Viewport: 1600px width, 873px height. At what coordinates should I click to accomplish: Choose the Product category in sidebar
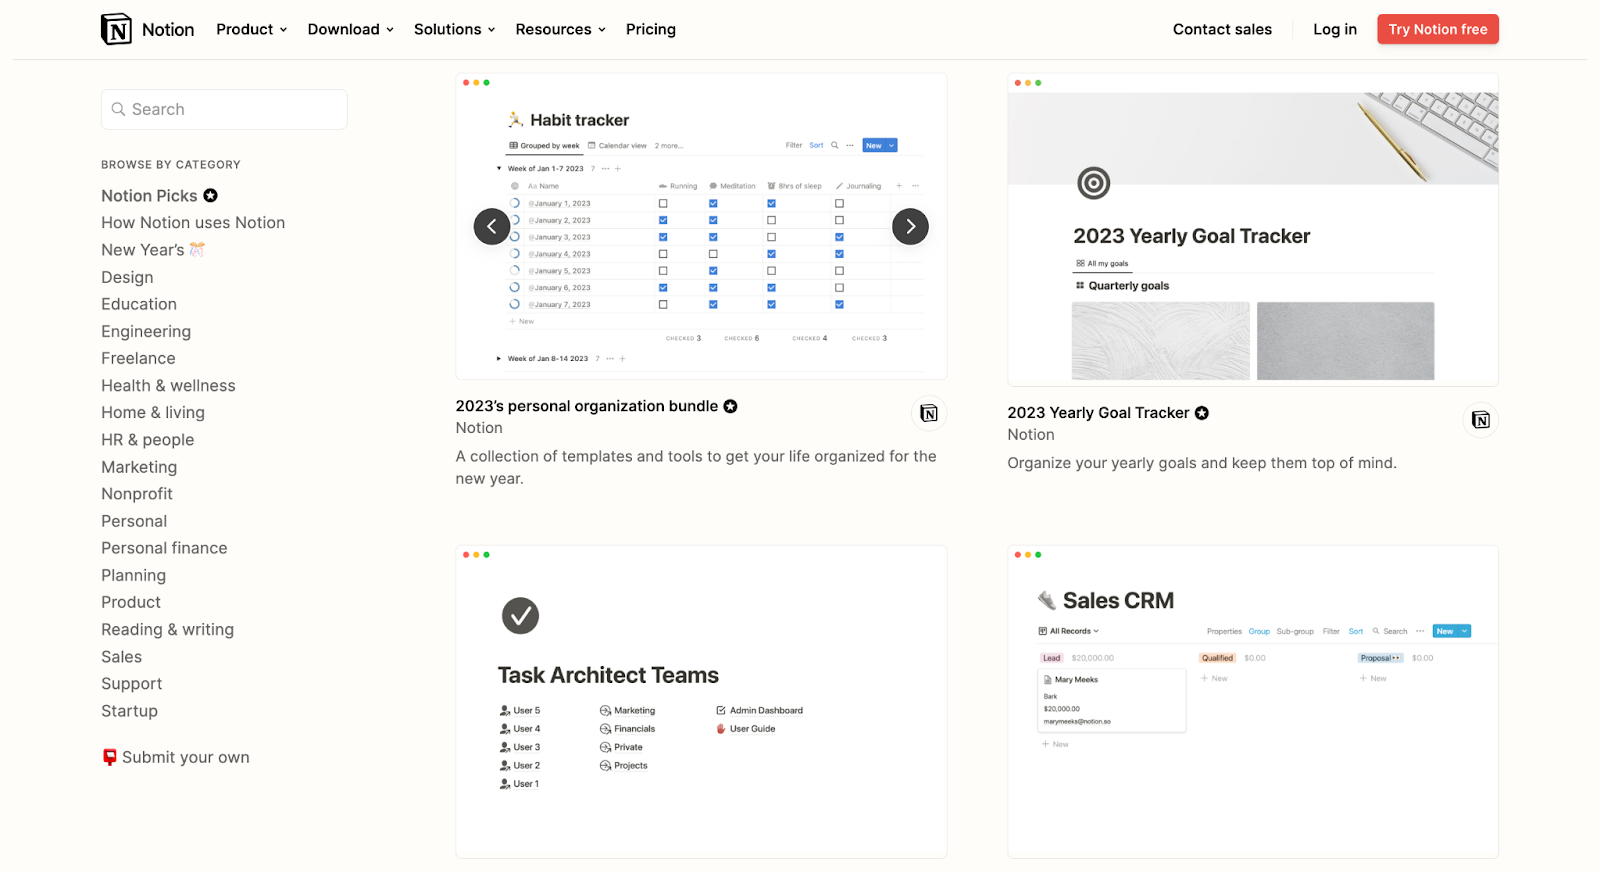click(x=131, y=602)
